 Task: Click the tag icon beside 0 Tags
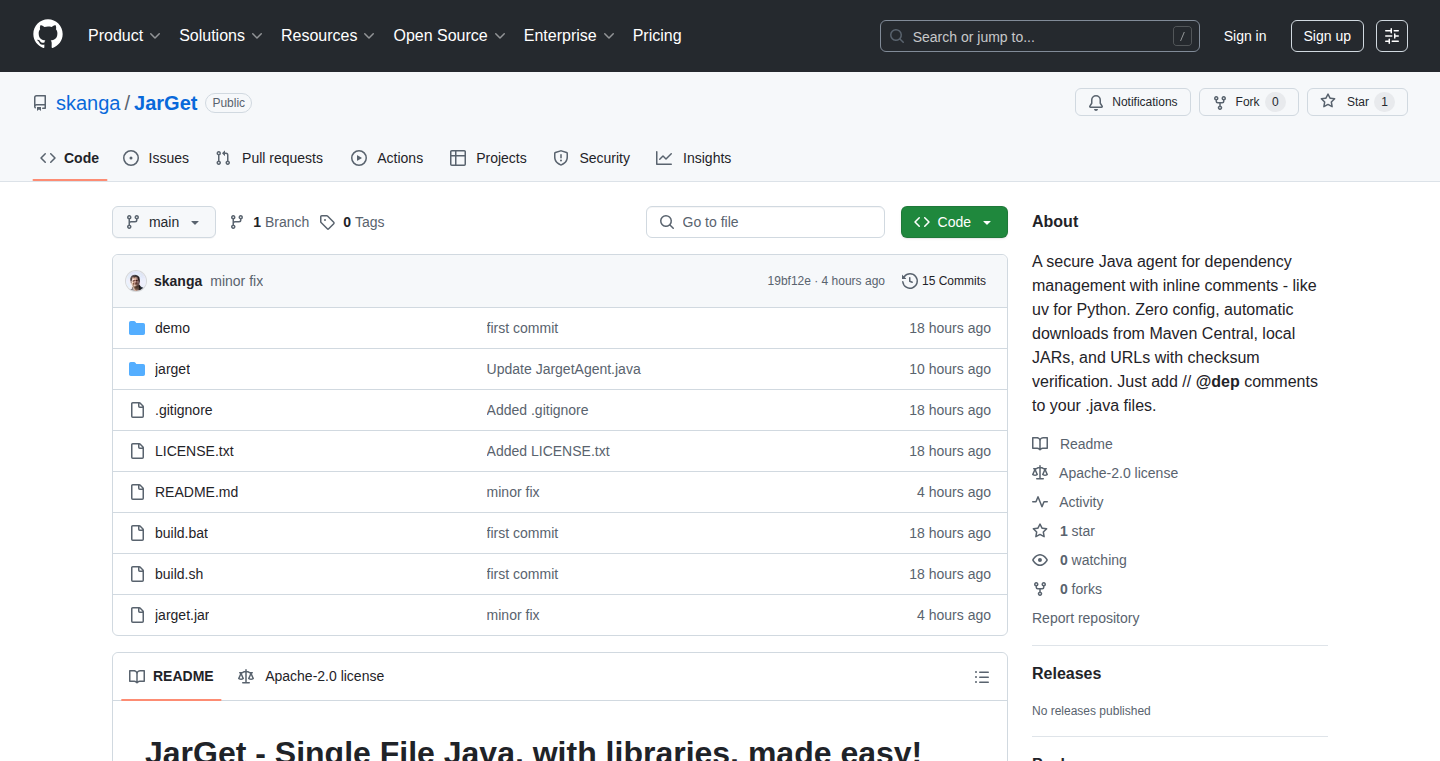(327, 222)
